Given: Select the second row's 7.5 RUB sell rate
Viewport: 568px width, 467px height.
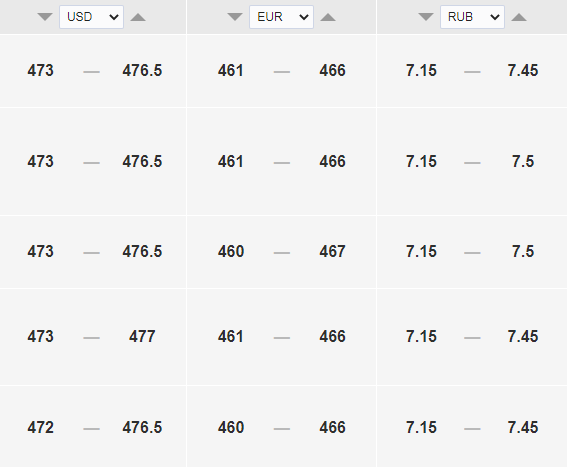Looking at the screenshot, I should tap(523, 162).
